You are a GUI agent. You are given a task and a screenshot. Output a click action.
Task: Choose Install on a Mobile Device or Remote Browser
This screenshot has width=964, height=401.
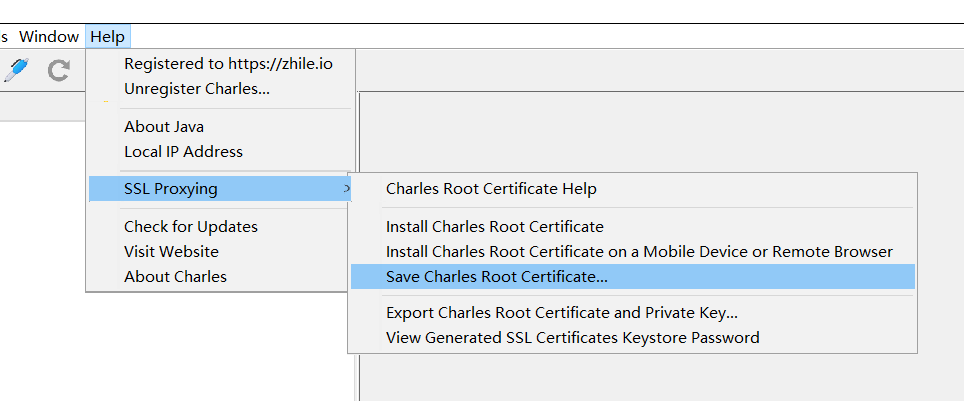[633, 252]
